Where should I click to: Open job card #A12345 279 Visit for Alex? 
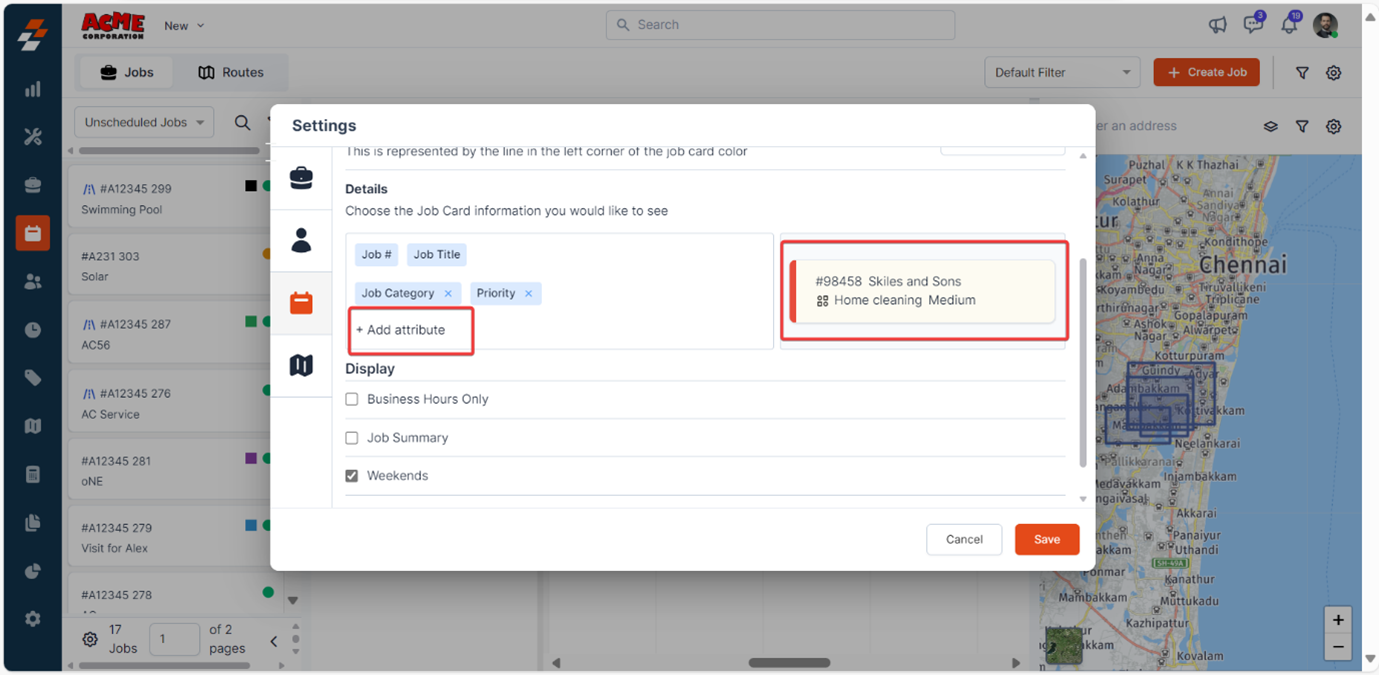click(171, 538)
